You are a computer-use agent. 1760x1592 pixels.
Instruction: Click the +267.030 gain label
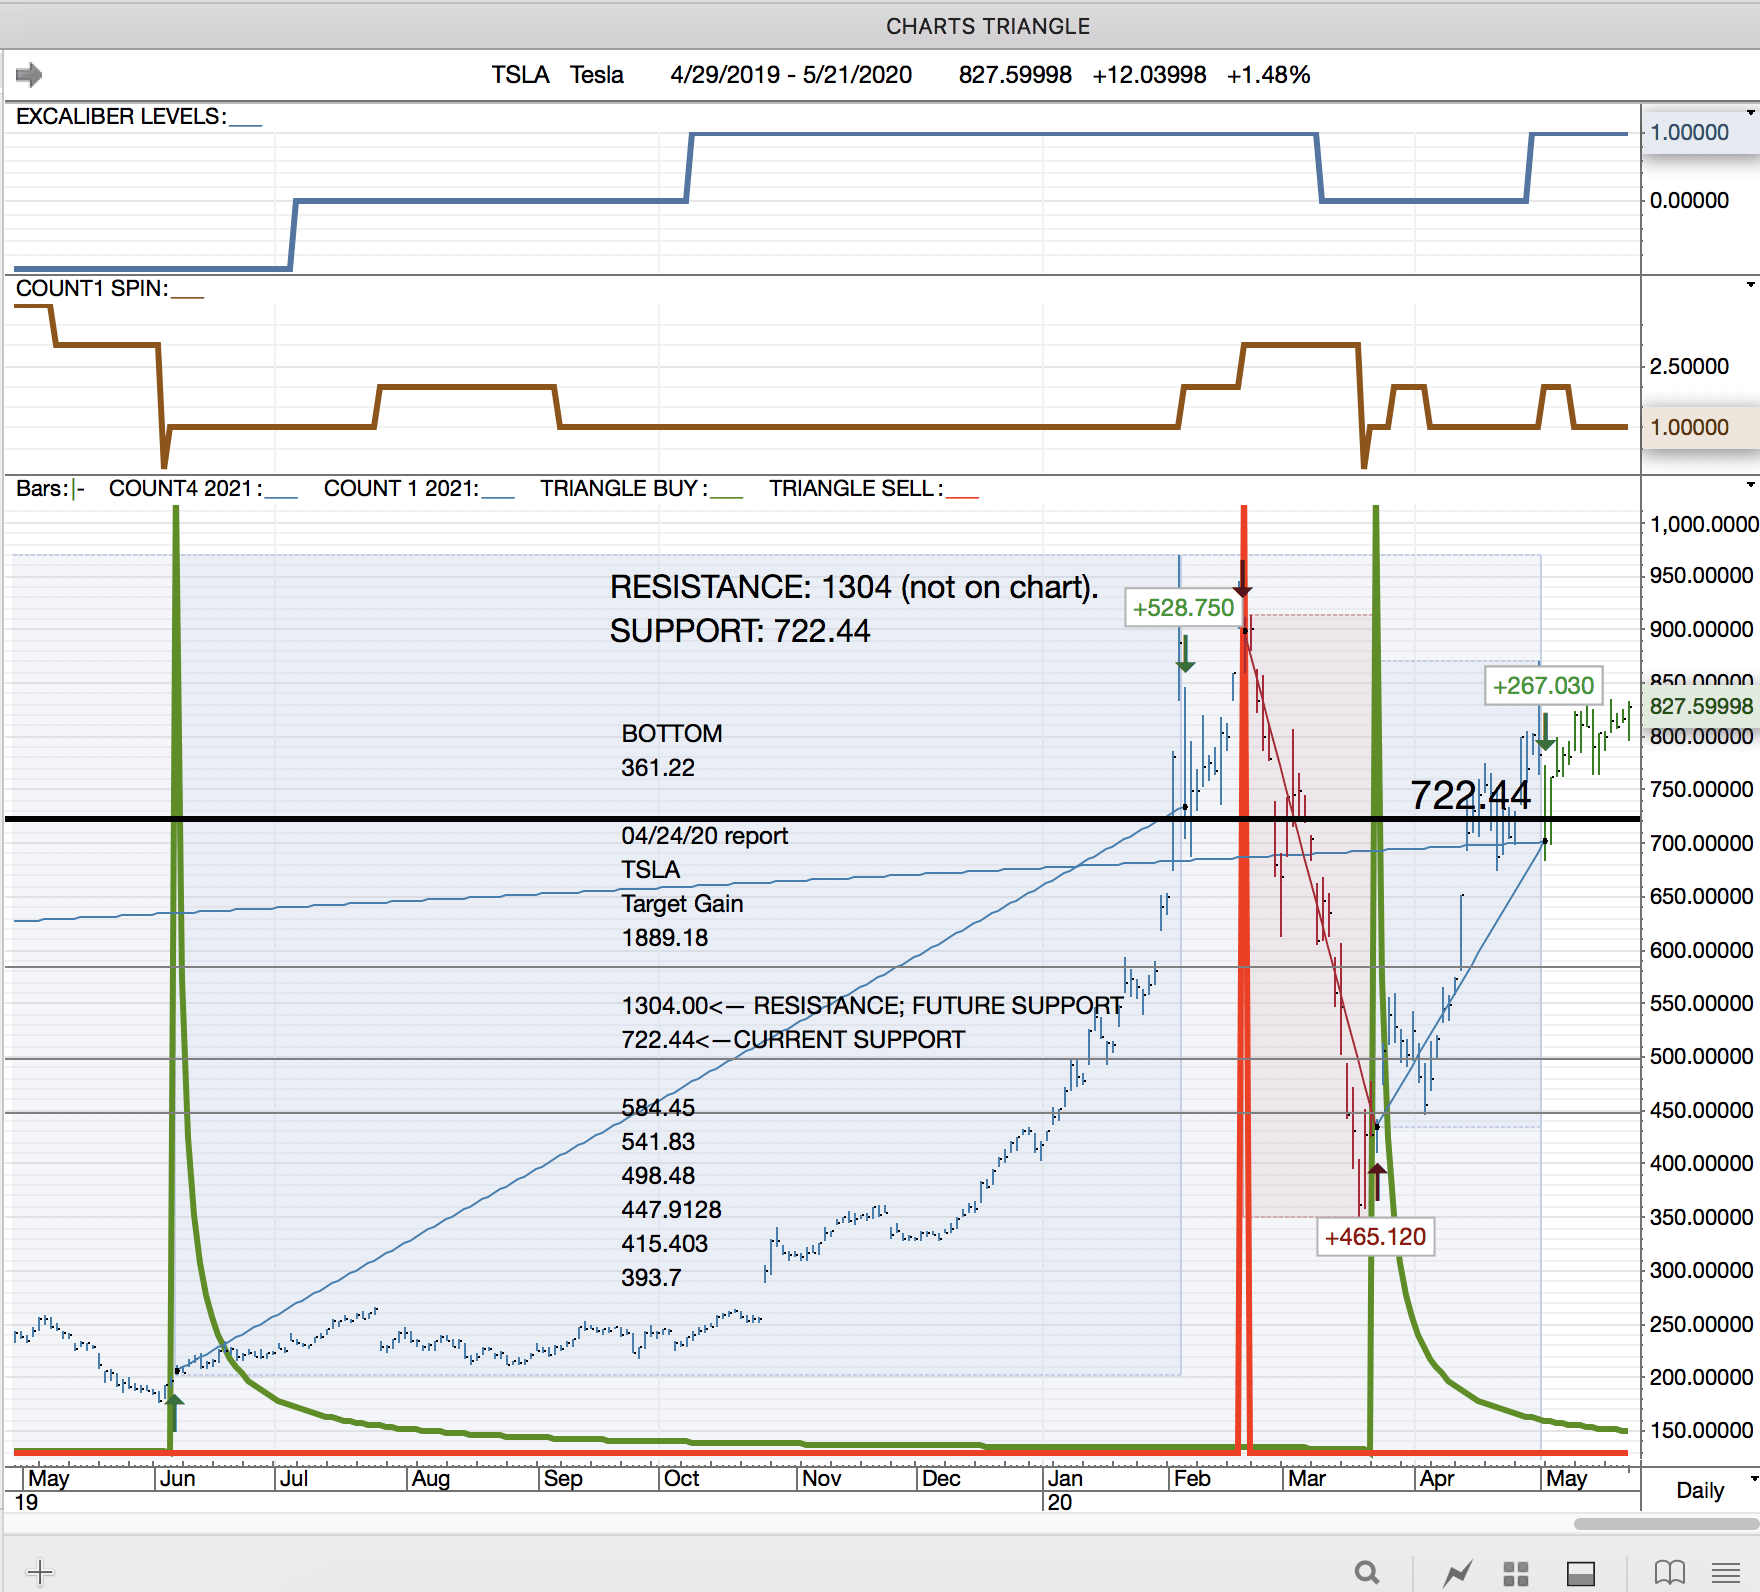pos(1543,686)
